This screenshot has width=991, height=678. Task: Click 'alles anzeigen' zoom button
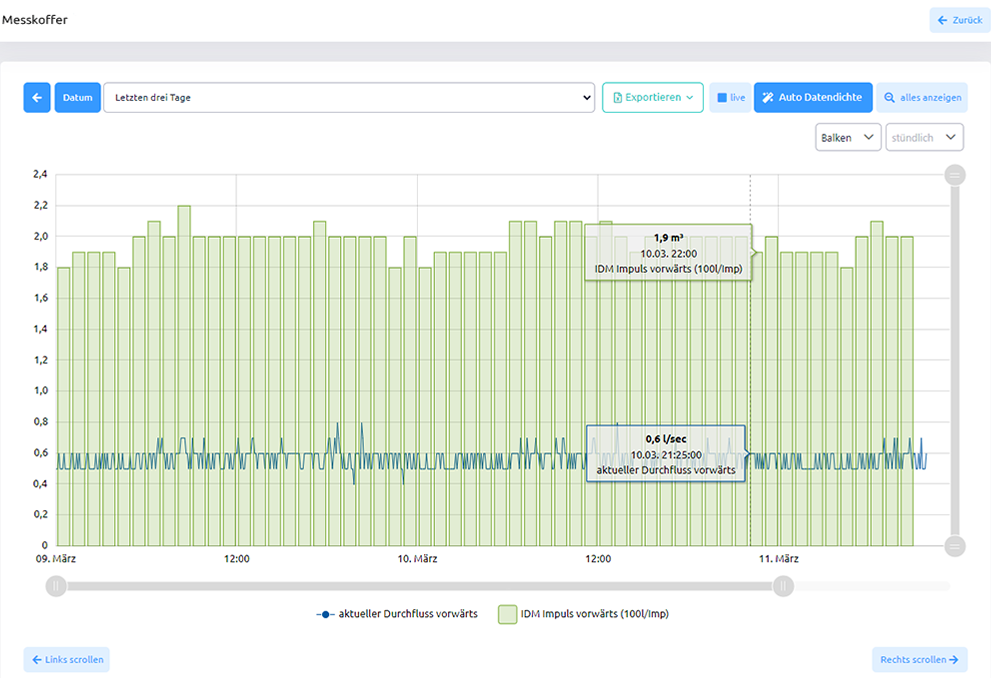[x=922, y=98]
